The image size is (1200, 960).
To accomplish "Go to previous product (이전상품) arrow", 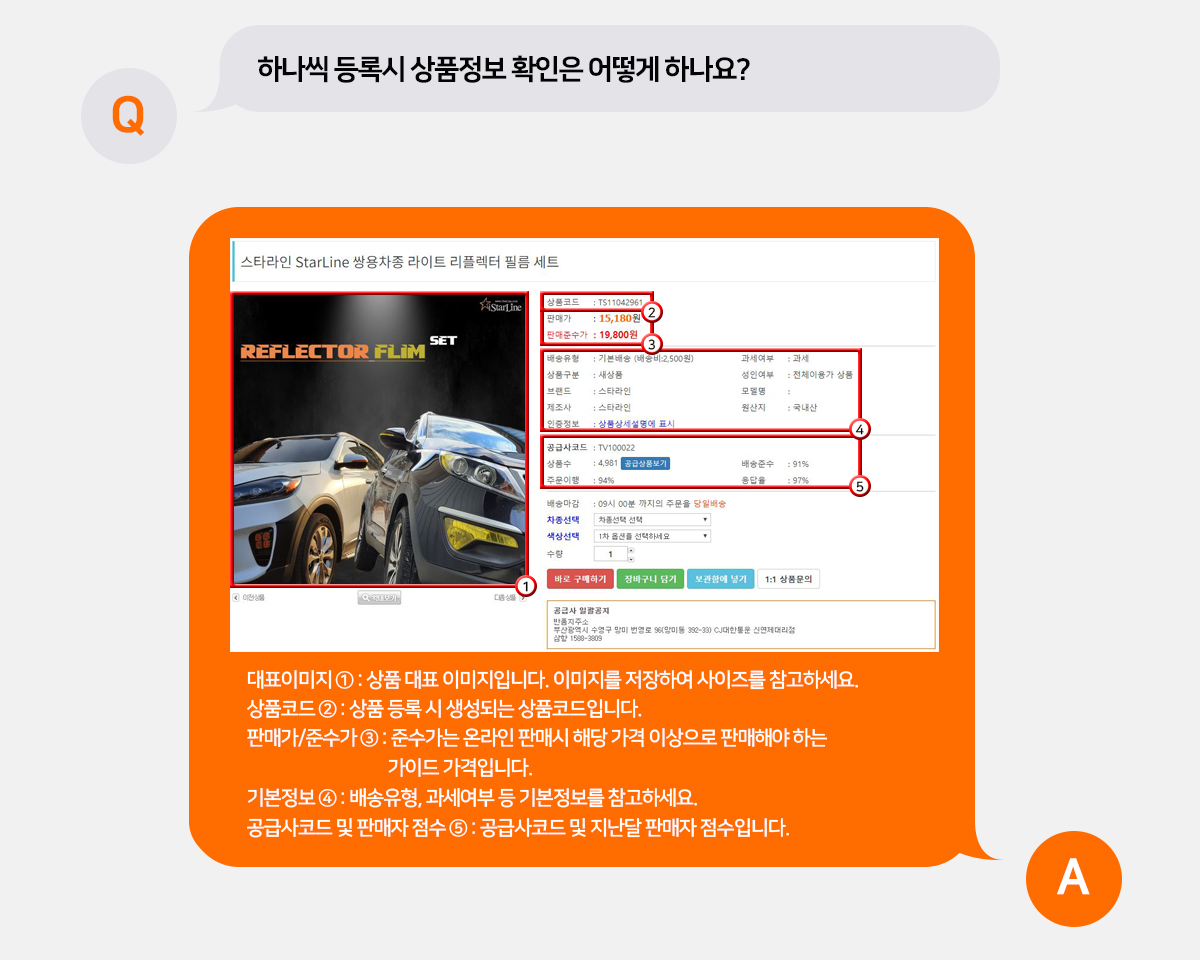I will (236, 597).
